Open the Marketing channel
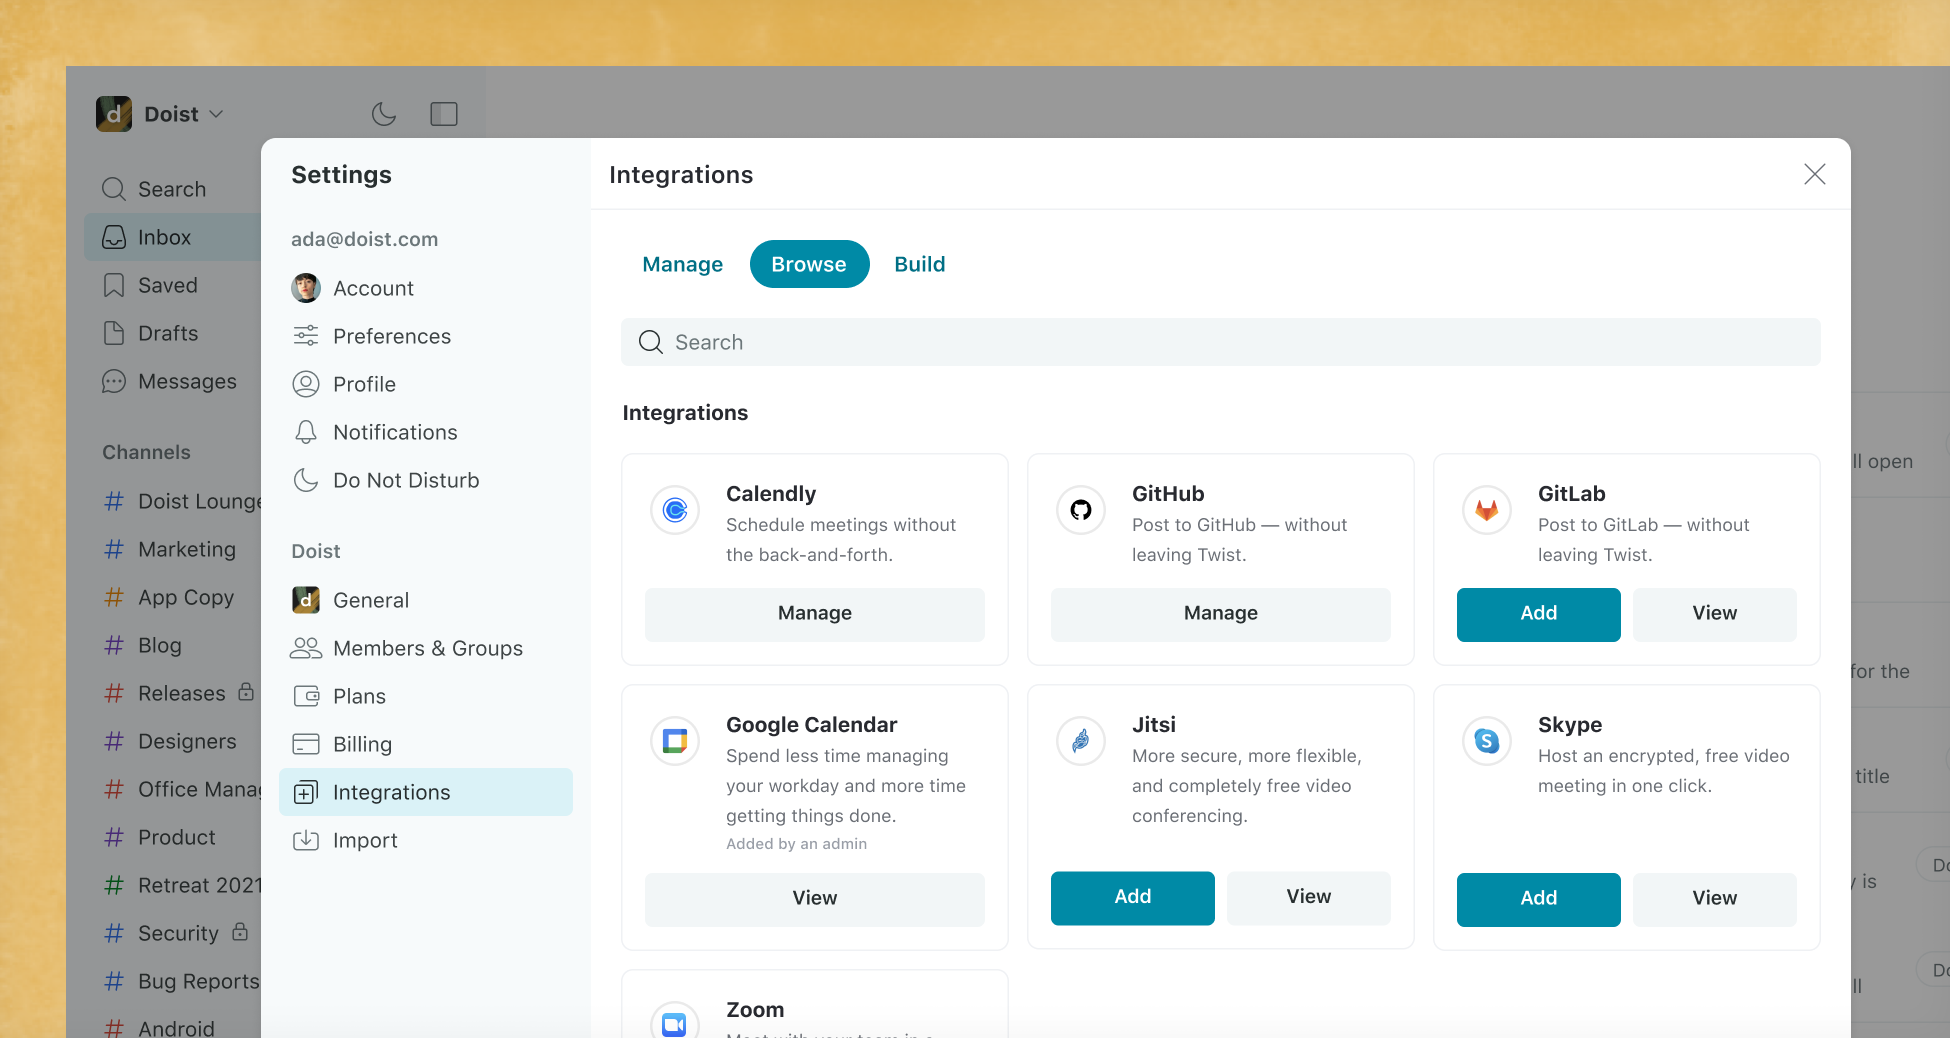The image size is (1950, 1038). coord(172,549)
